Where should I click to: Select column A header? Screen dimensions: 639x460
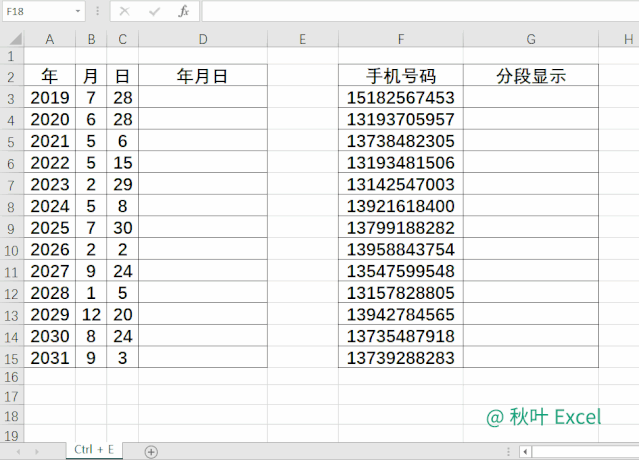click(50, 39)
